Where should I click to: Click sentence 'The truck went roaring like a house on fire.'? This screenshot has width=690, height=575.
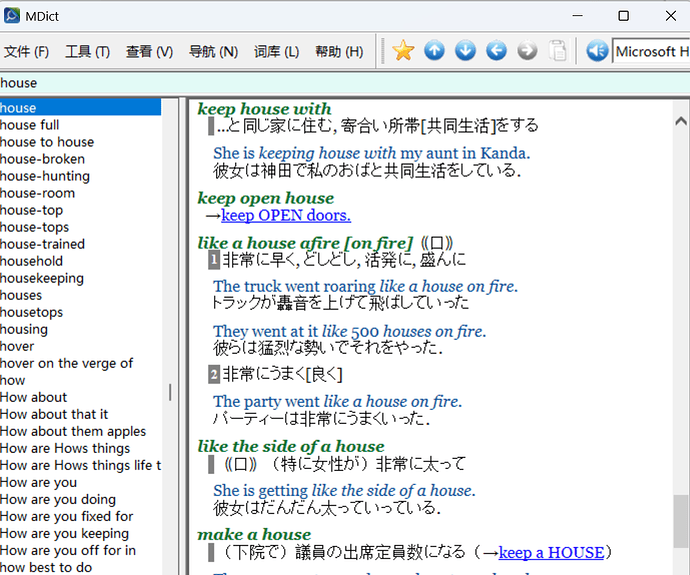click(x=365, y=286)
